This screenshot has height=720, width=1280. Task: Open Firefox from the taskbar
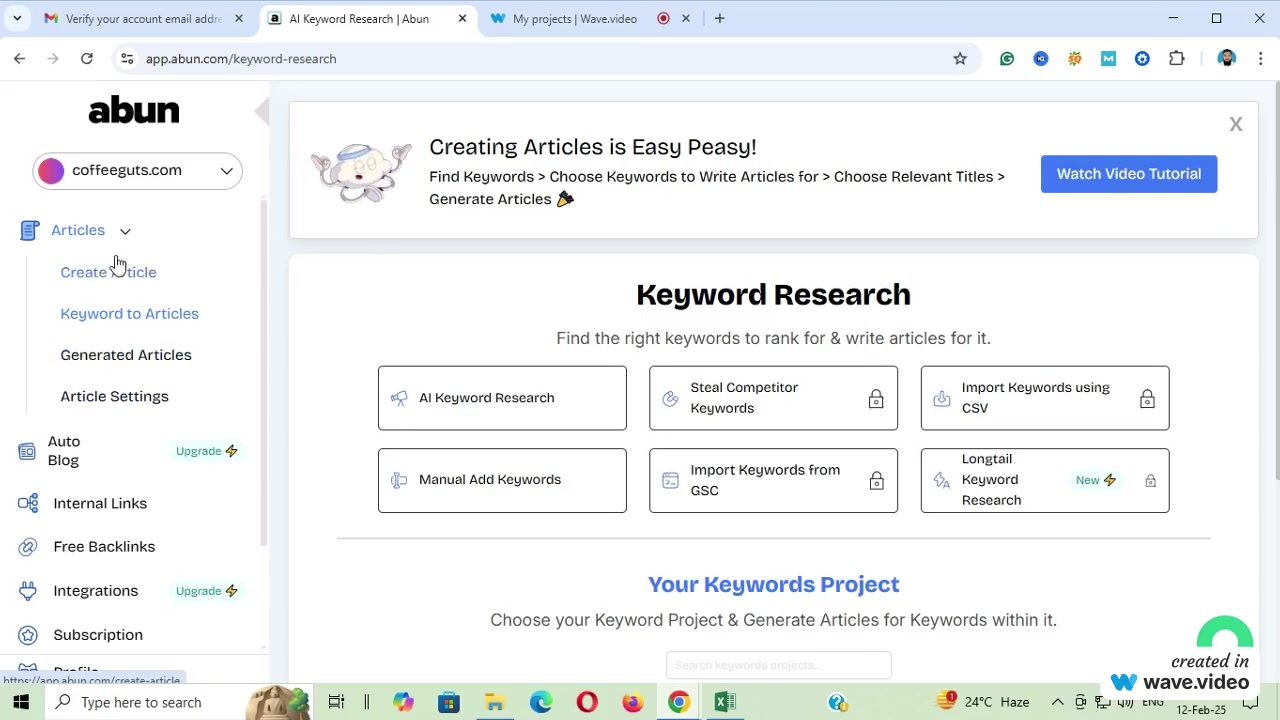[633, 702]
